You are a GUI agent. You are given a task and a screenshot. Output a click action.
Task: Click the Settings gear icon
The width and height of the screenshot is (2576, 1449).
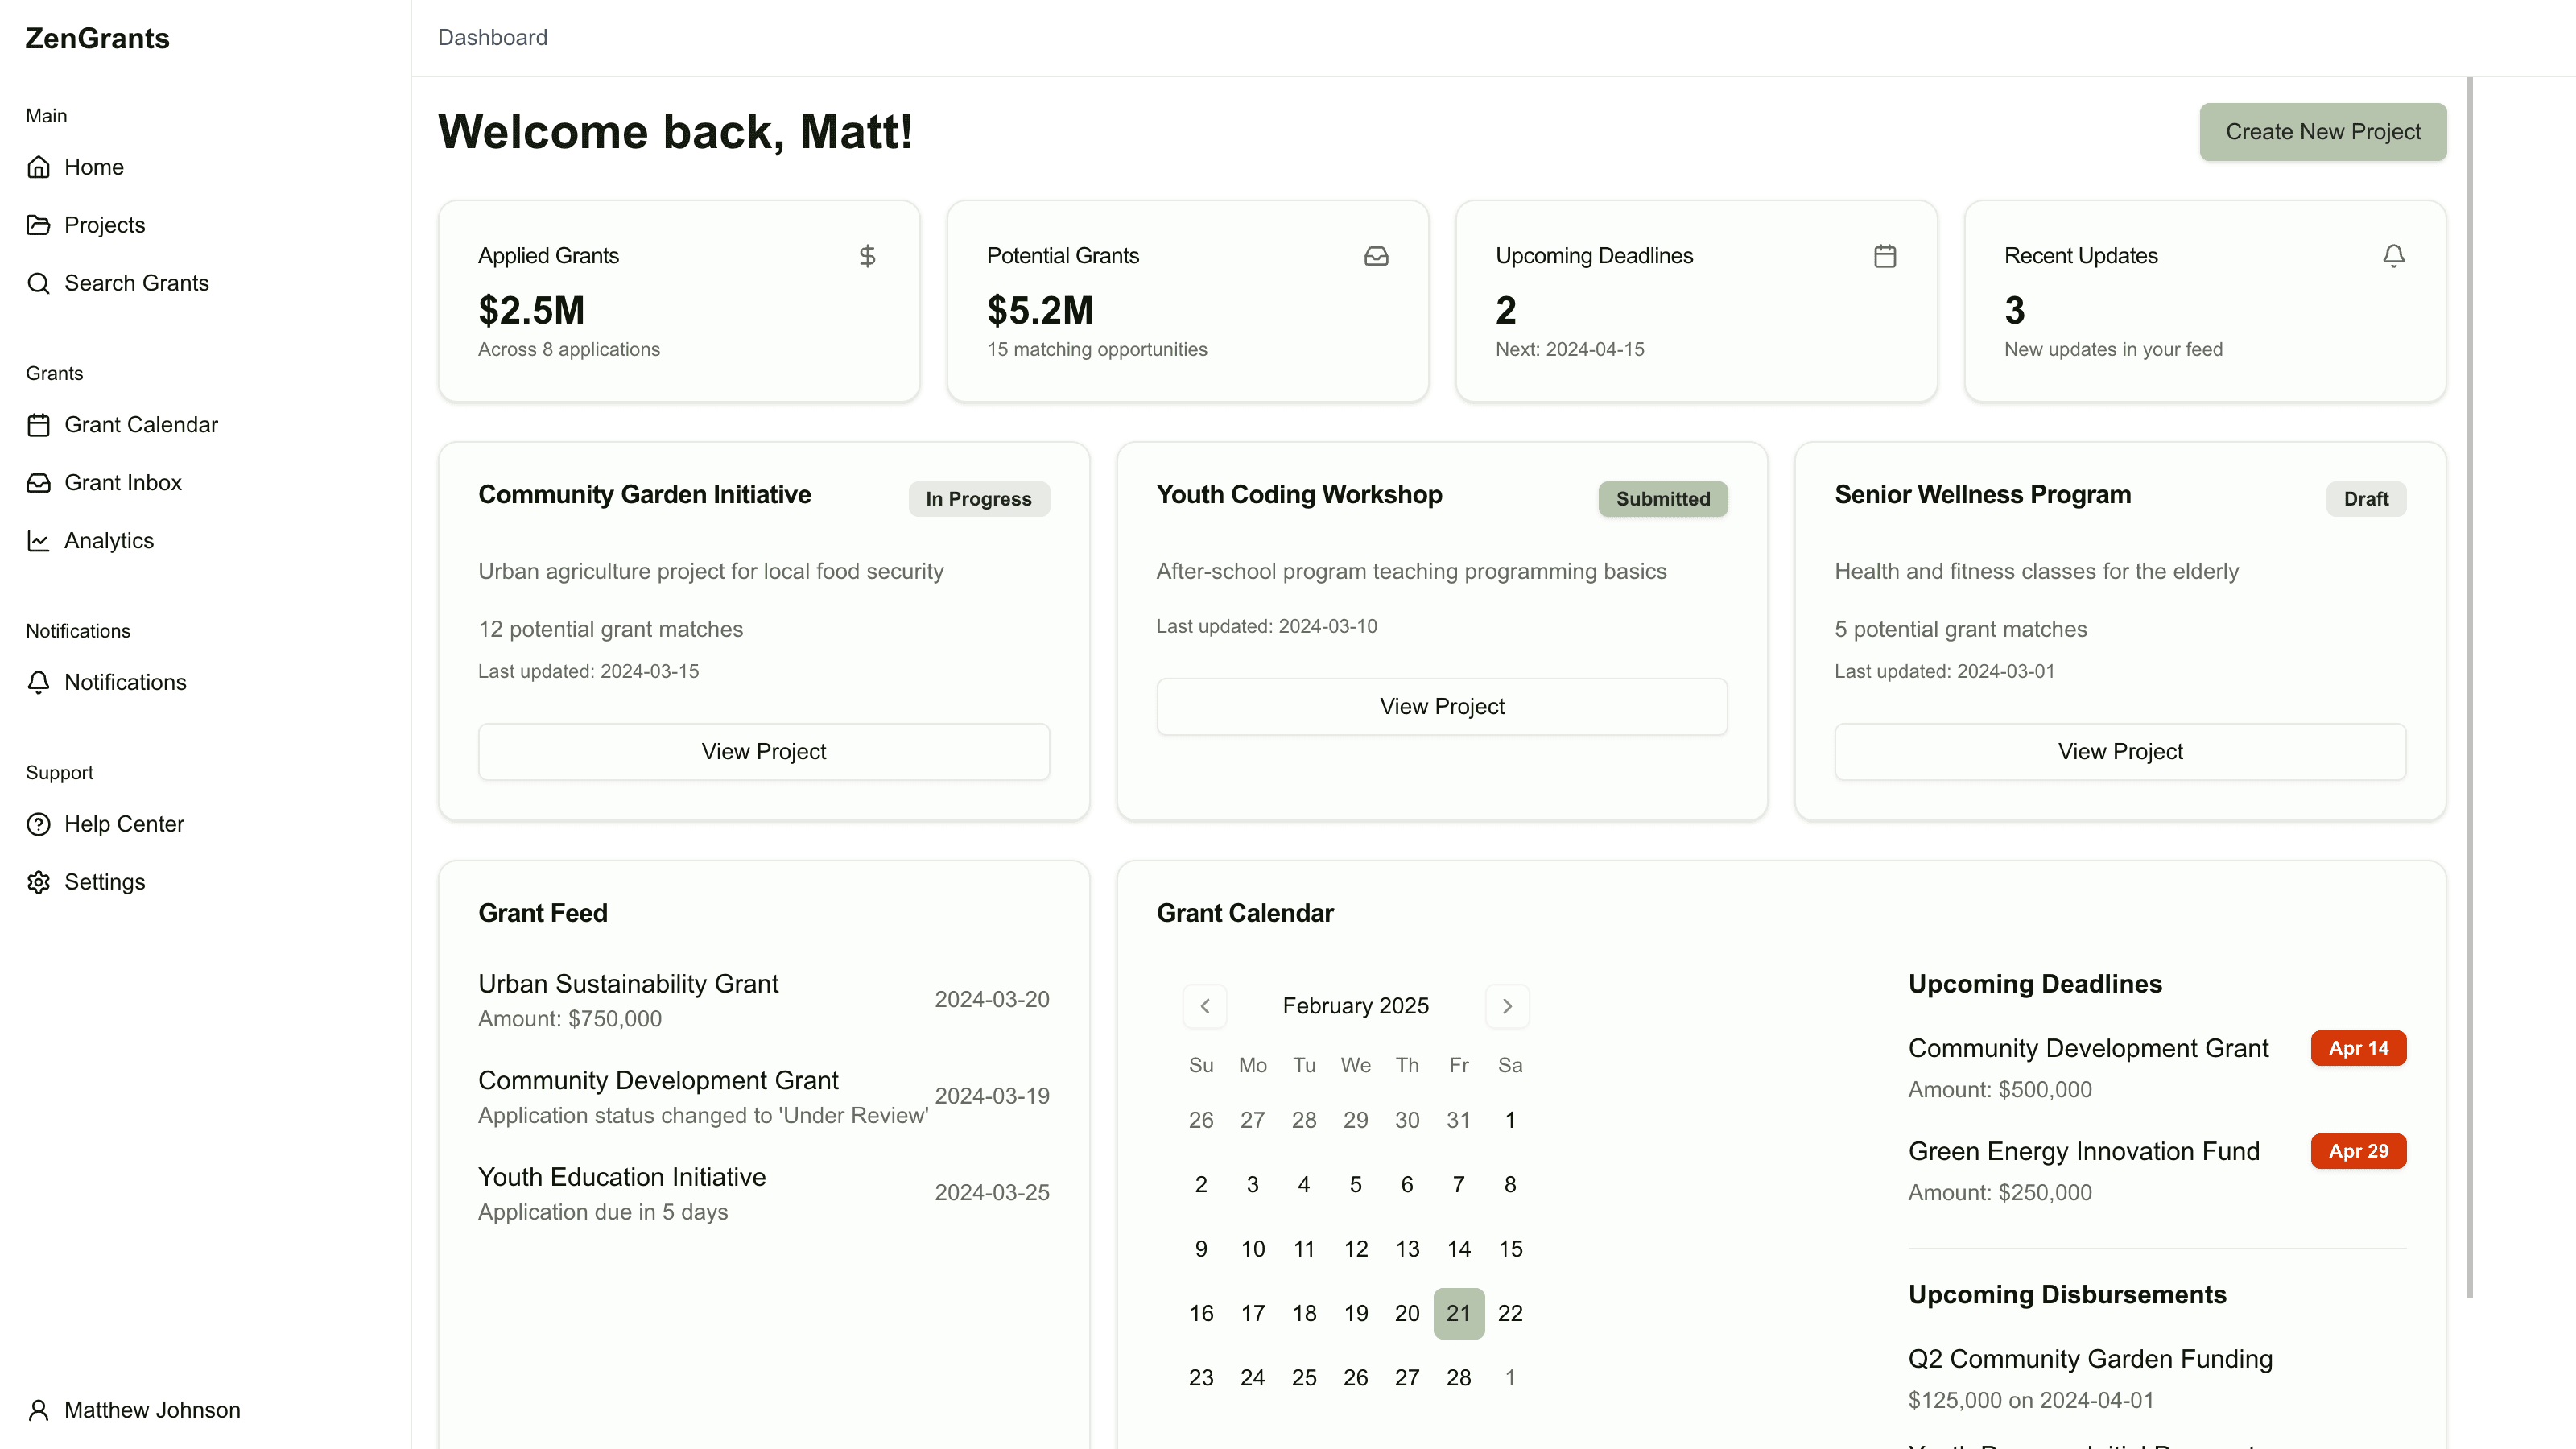(x=39, y=882)
